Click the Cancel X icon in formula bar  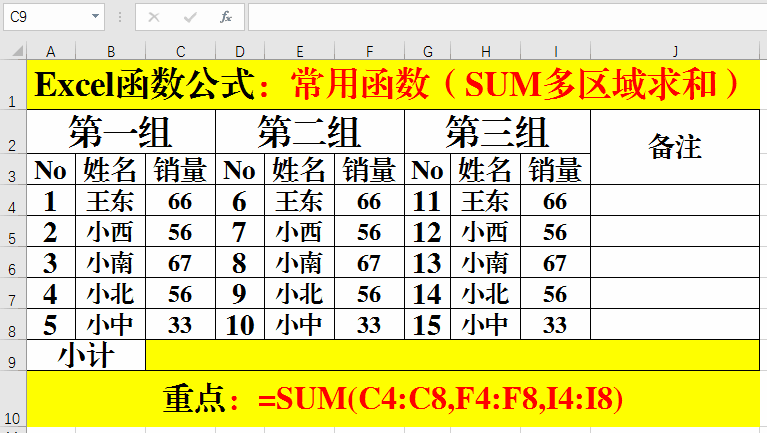pos(154,17)
